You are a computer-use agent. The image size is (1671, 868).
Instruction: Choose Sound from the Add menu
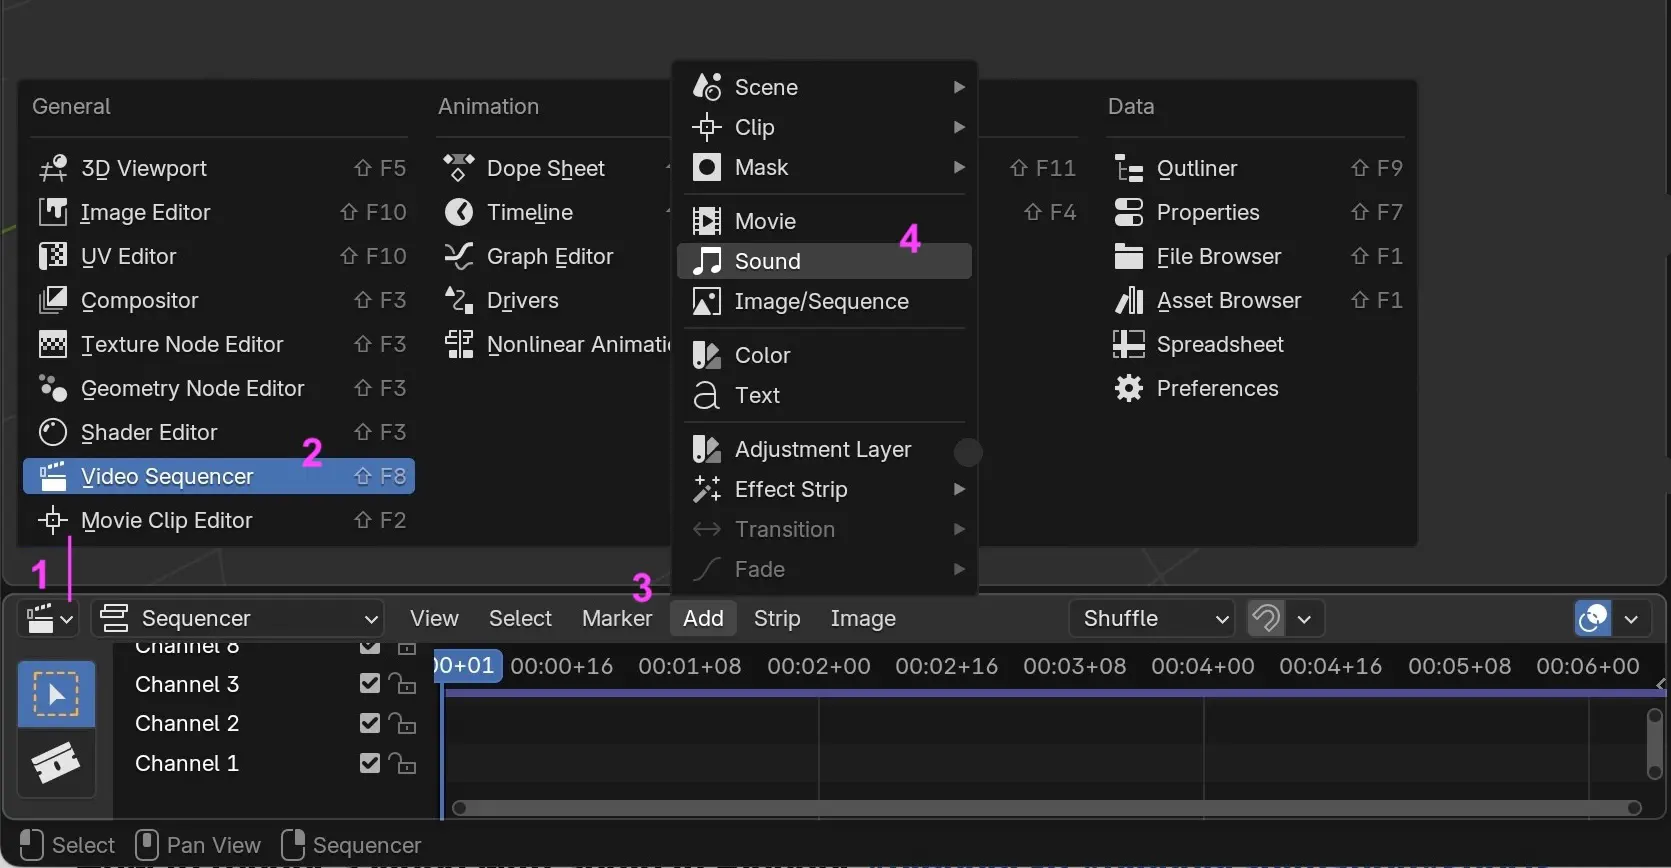(x=825, y=261)
